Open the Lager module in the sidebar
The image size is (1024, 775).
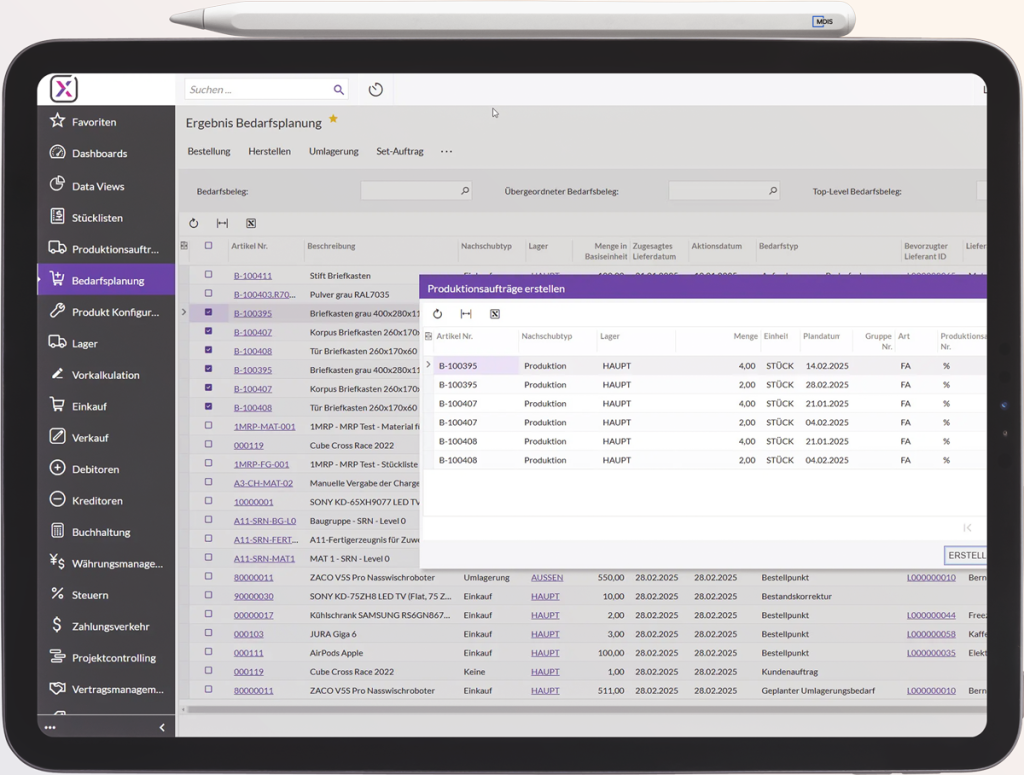(x=84, y=343)
